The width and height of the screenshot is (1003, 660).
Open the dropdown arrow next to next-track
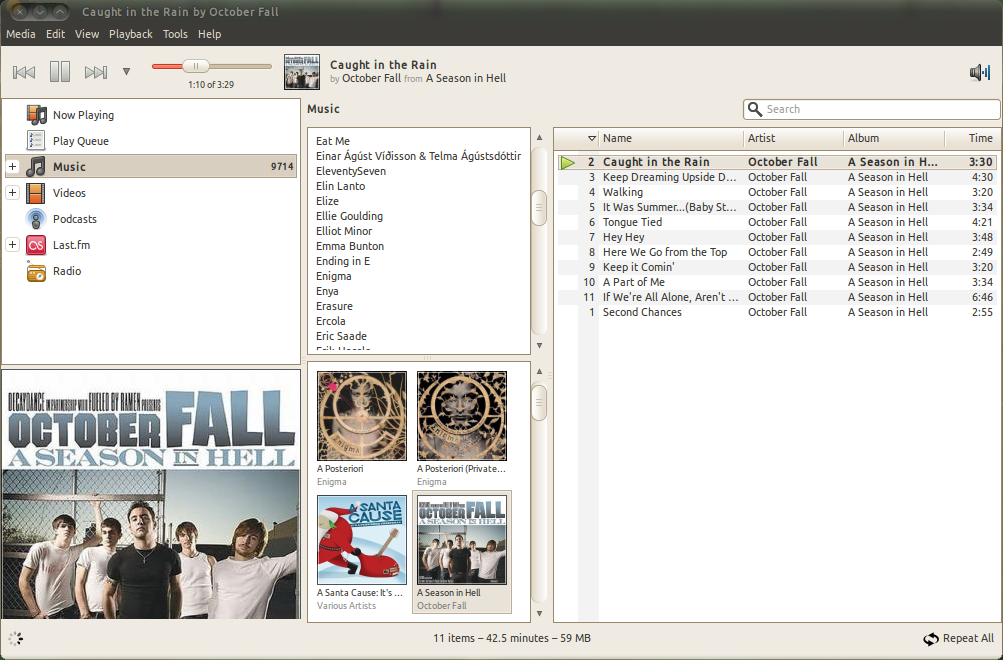[126, 72]
